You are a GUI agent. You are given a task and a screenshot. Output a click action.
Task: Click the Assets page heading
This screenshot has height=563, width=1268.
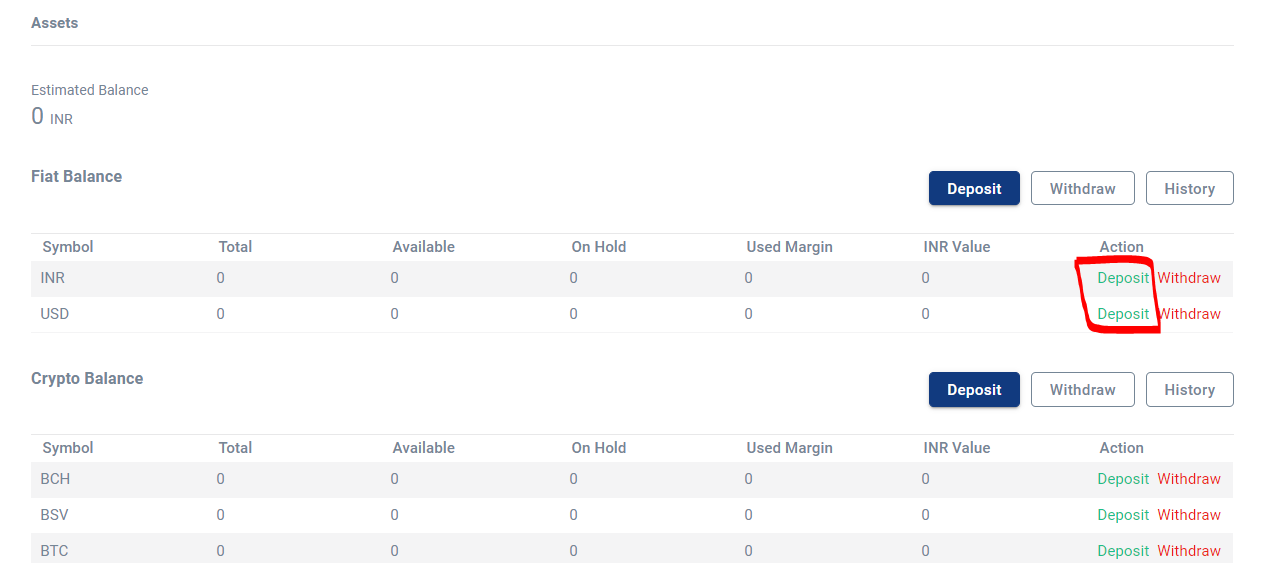55,23
